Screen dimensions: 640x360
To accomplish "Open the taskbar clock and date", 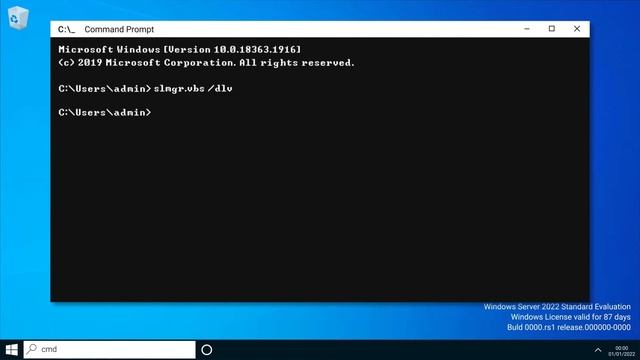I will pos(622,351).
